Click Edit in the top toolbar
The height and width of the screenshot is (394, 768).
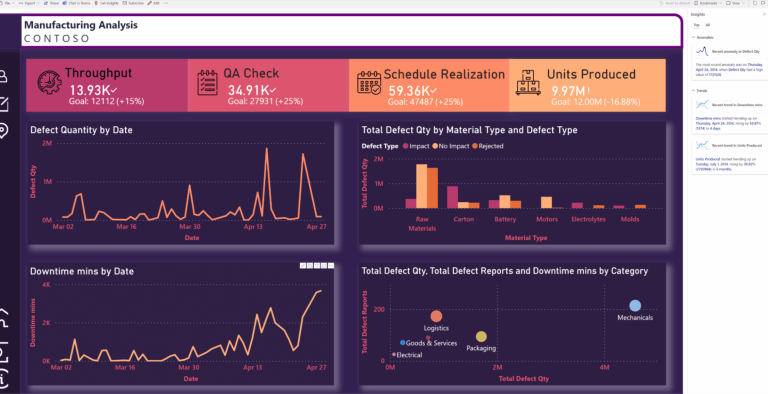pyautogui.click(x=154, y=3)
